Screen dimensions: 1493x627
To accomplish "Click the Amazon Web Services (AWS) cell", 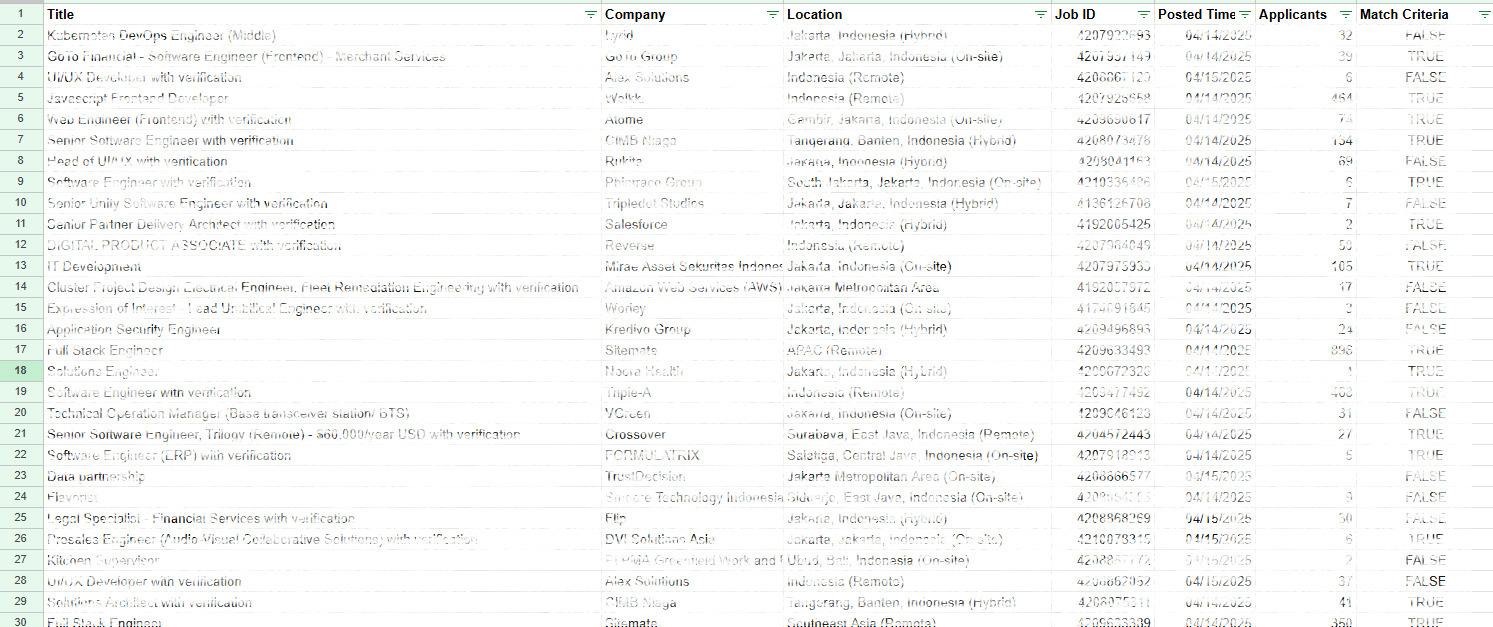I will click(692, 287).
